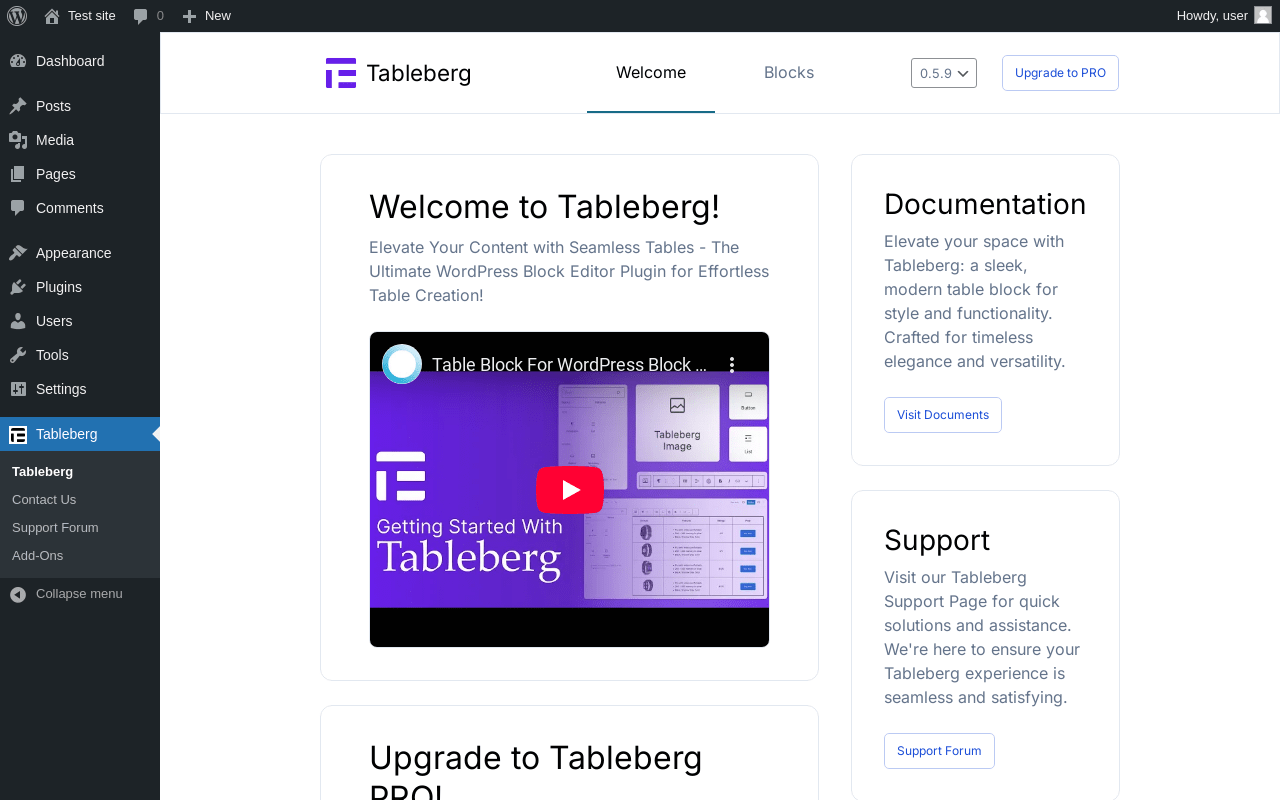Open the Appearance menu item
1280x800 pixels.
(80, 253)
